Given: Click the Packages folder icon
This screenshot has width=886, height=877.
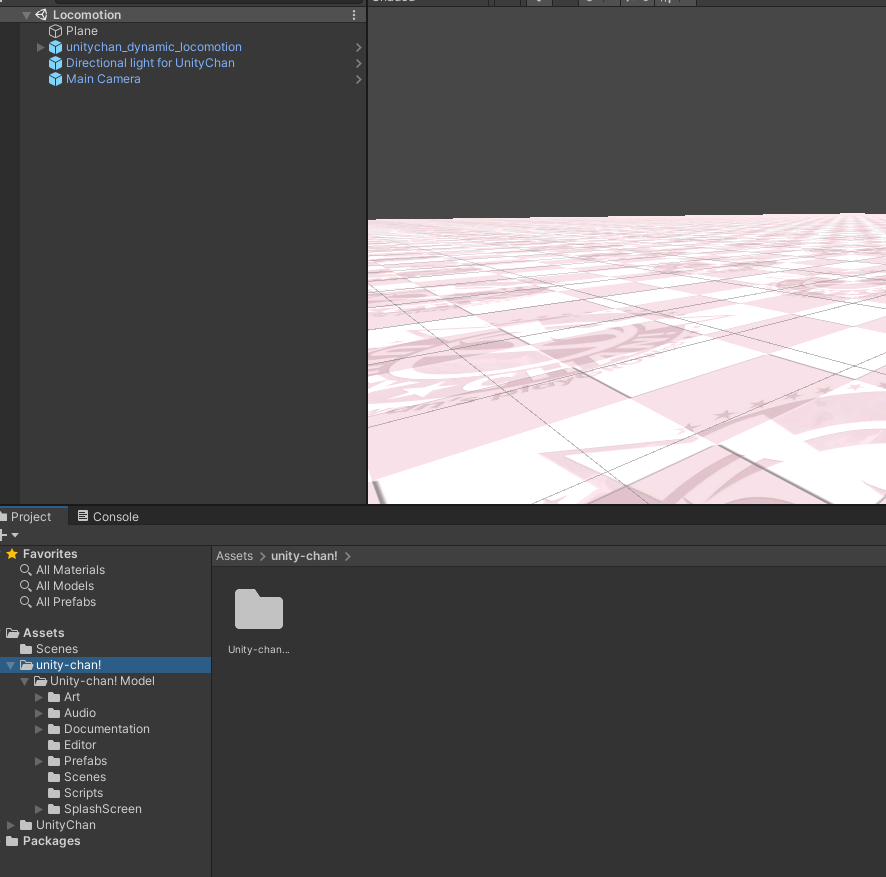Looking at the screenshot, I should [12, 841].
